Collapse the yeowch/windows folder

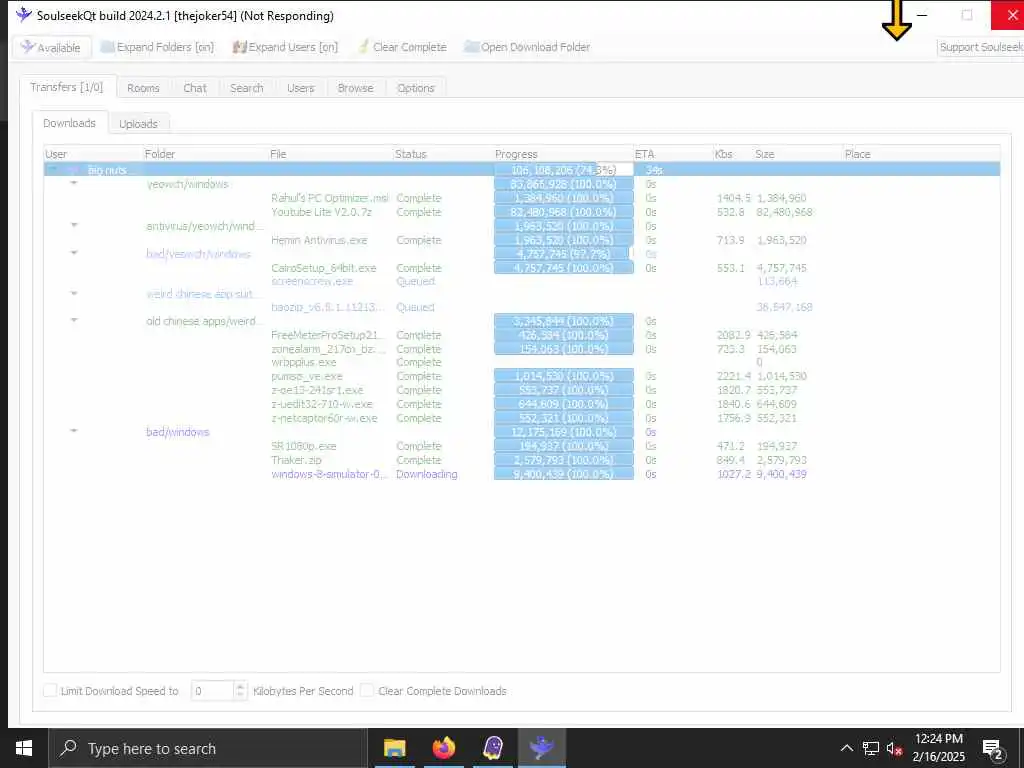point(74,184)
